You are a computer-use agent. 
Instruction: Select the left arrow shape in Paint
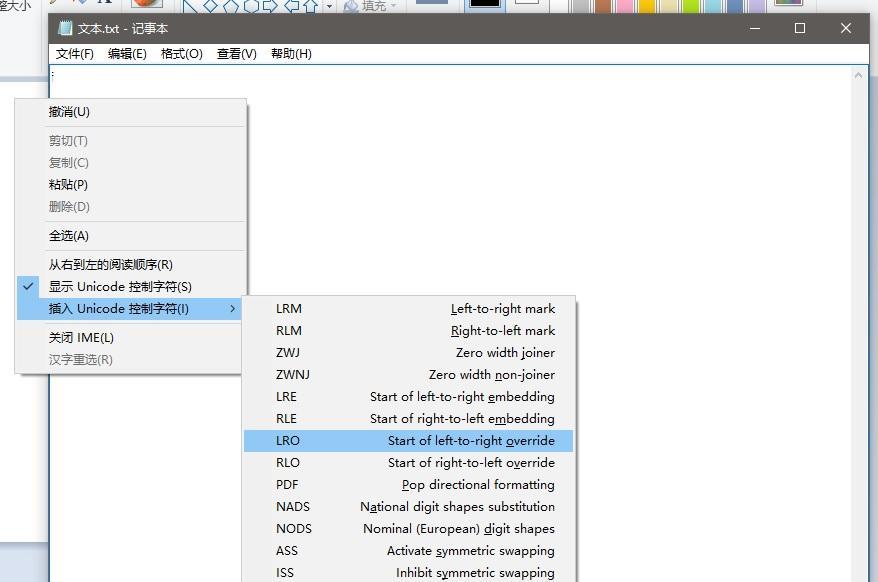click(291, 6)
